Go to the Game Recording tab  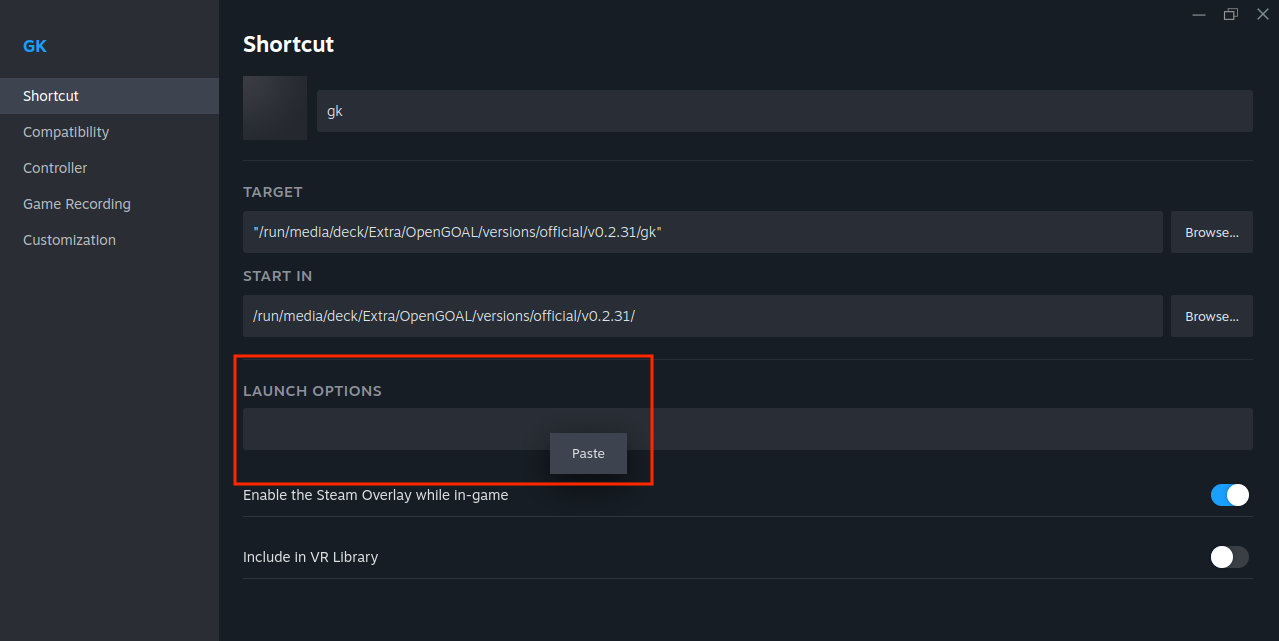[x=77, y=204]
